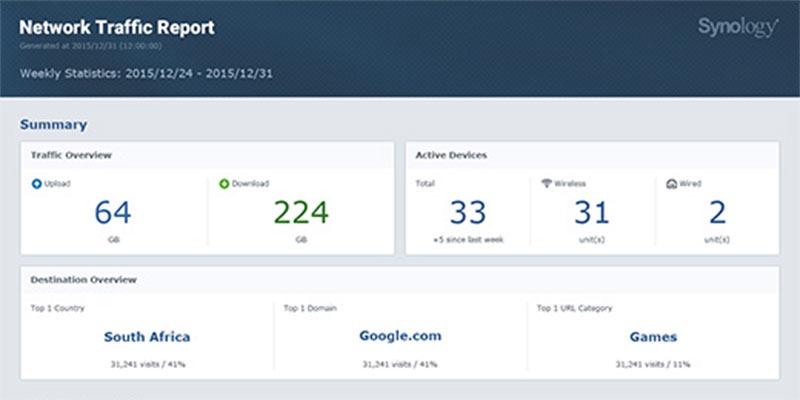The image size is (800, 400).
Task: Click the Upload label text
Action: pos(57,184)
